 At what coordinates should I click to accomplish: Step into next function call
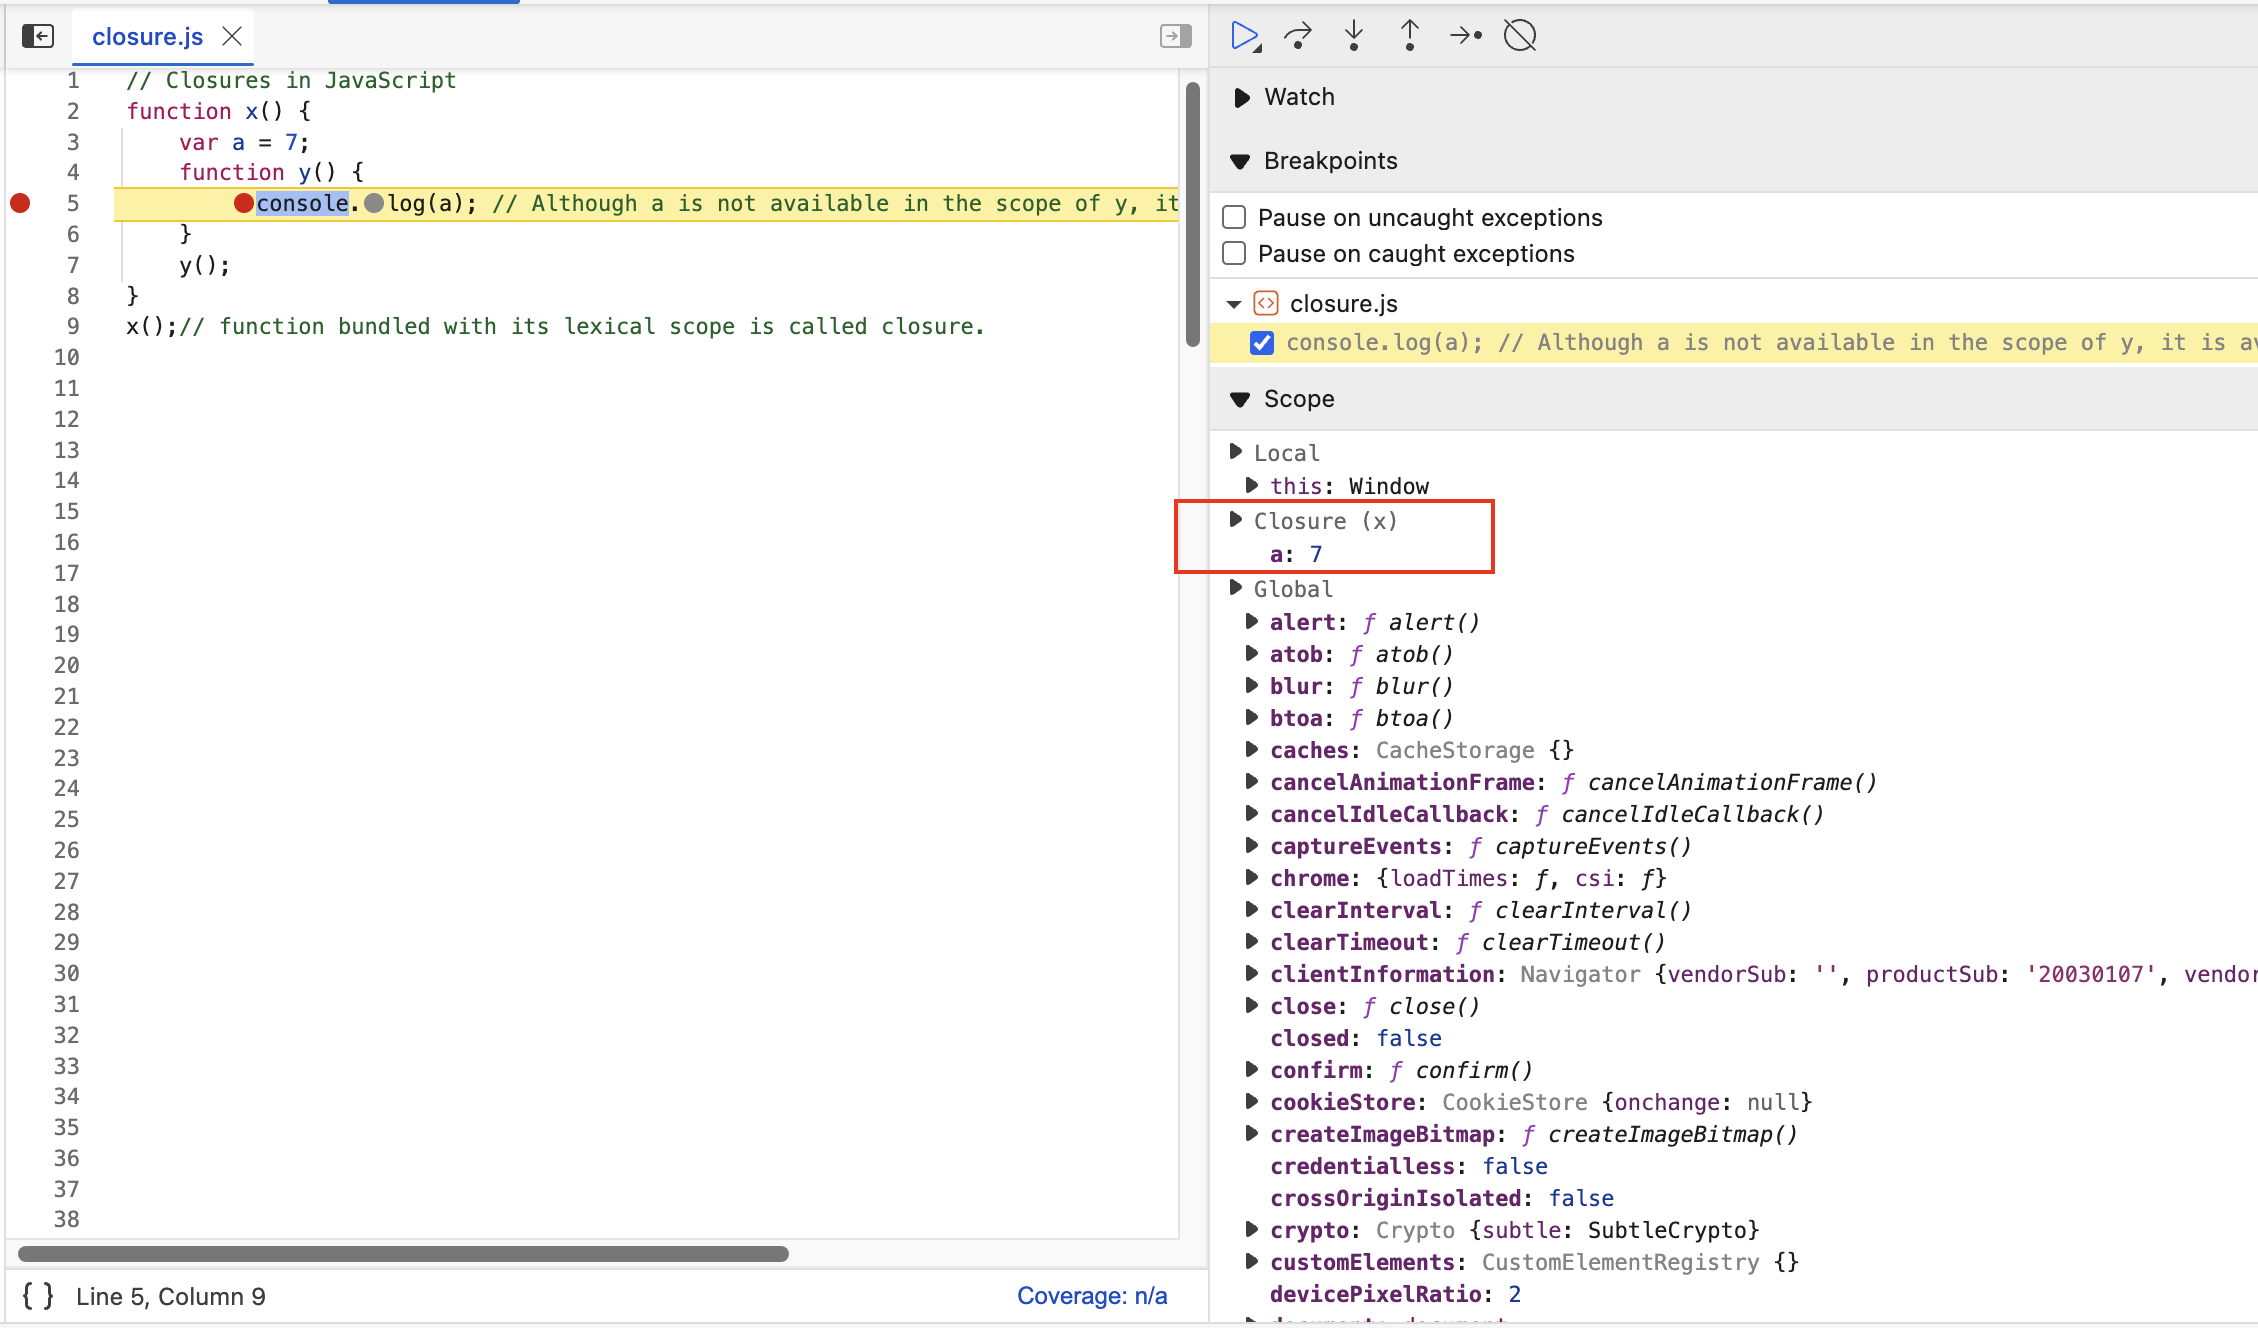click(1354, 36)
